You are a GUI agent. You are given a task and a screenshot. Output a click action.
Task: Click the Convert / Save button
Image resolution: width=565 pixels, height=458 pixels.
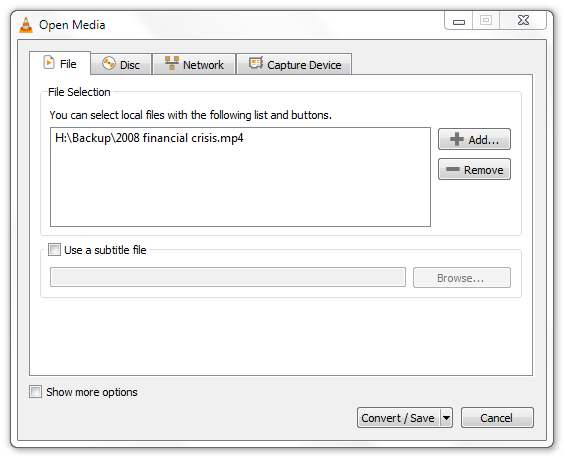[x=398, y=418]
